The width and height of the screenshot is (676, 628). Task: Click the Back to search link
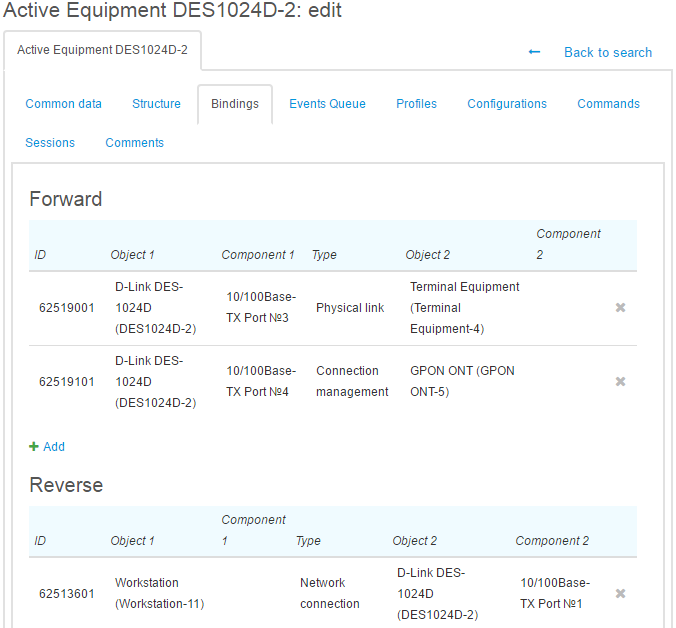tap(608, 53)
